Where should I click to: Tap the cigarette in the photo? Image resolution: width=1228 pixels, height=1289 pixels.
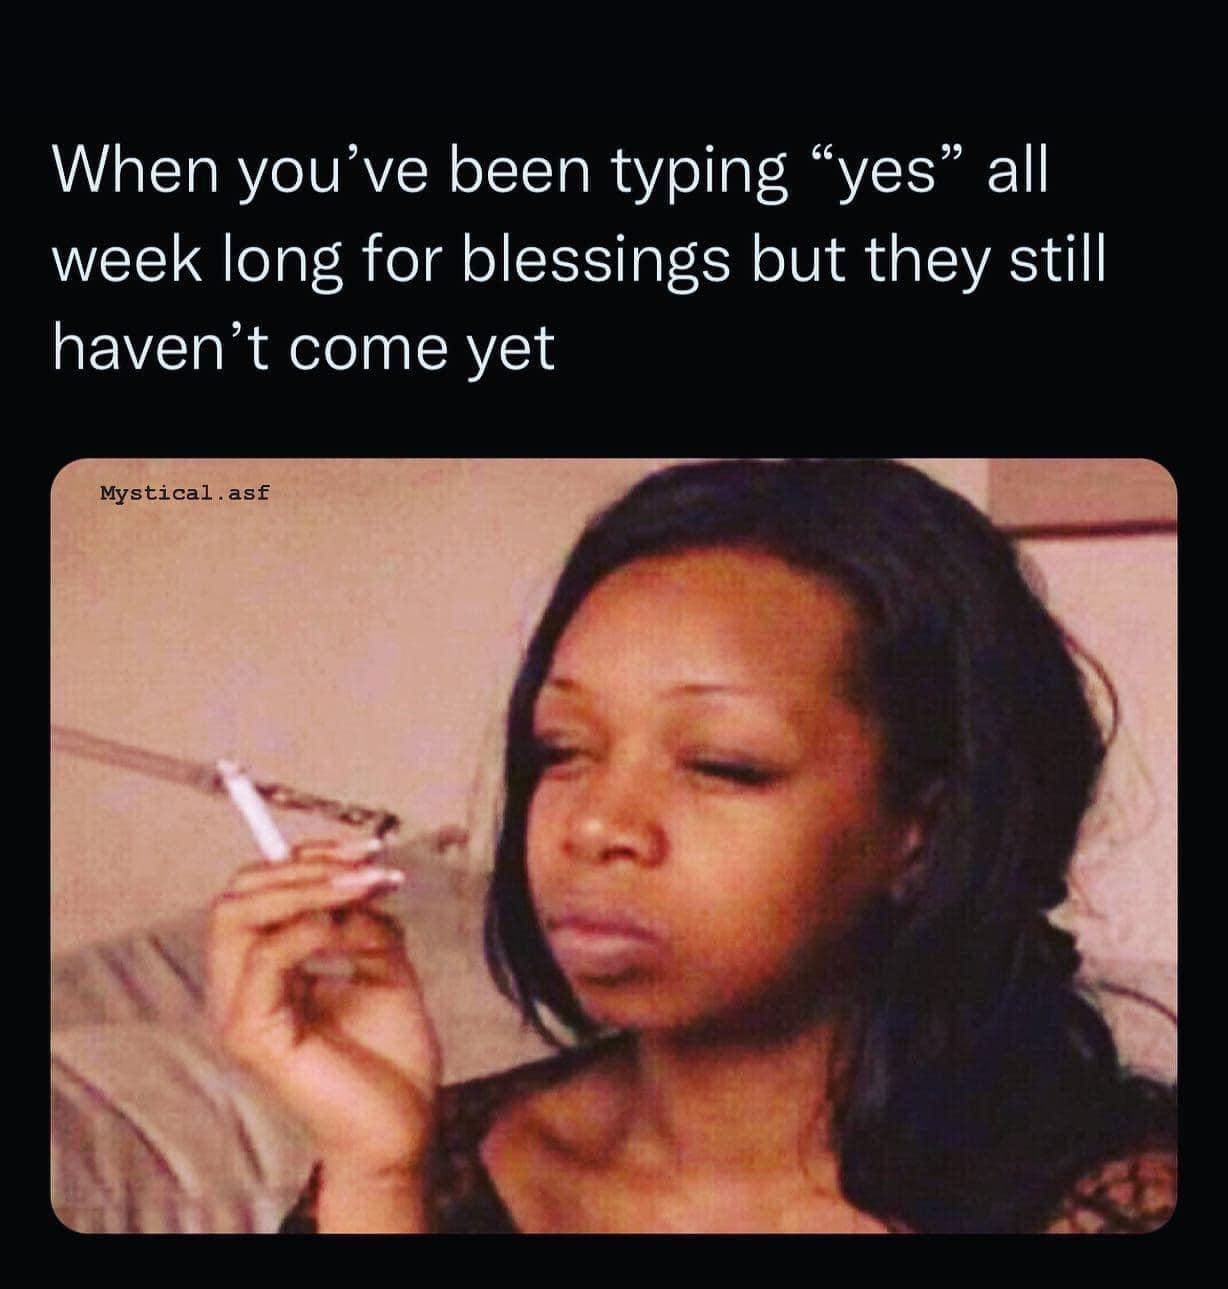click(254, 810)
